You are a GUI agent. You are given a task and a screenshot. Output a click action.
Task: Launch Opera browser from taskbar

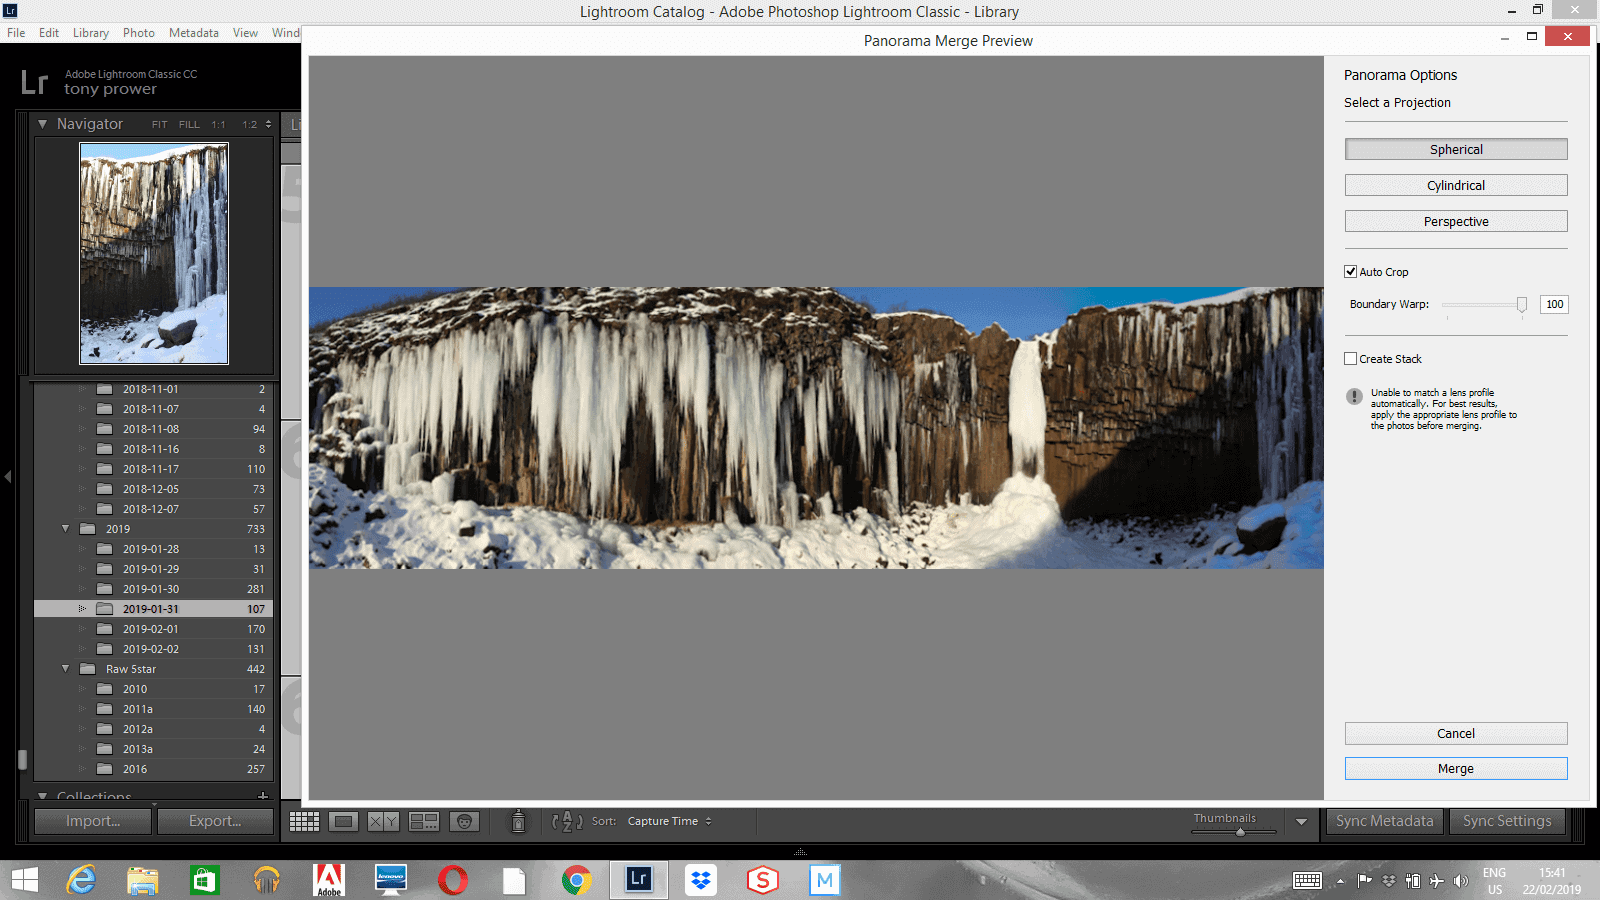point(453,880)
